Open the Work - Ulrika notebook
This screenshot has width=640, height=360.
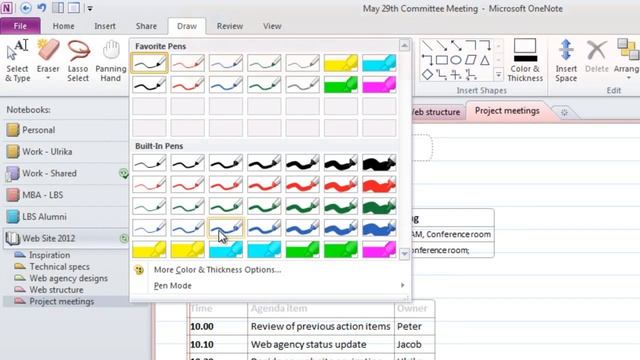(65, 151)
